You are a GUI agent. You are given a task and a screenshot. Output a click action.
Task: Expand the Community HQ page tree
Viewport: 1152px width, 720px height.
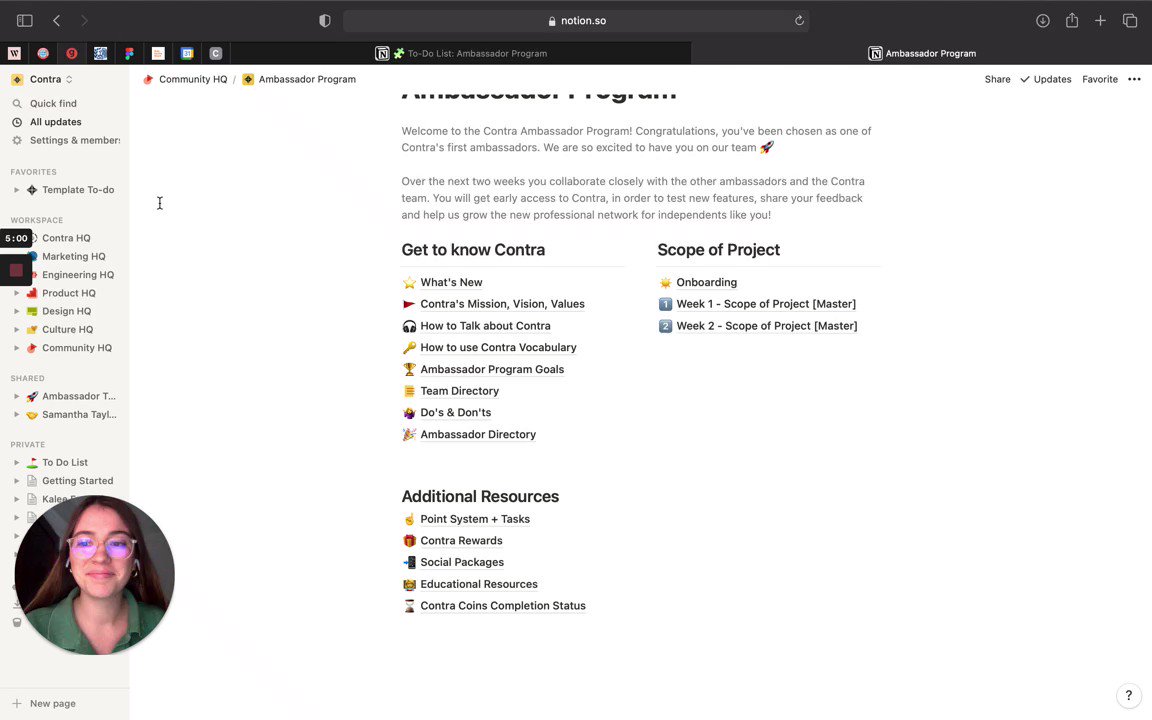pos(16,348)
